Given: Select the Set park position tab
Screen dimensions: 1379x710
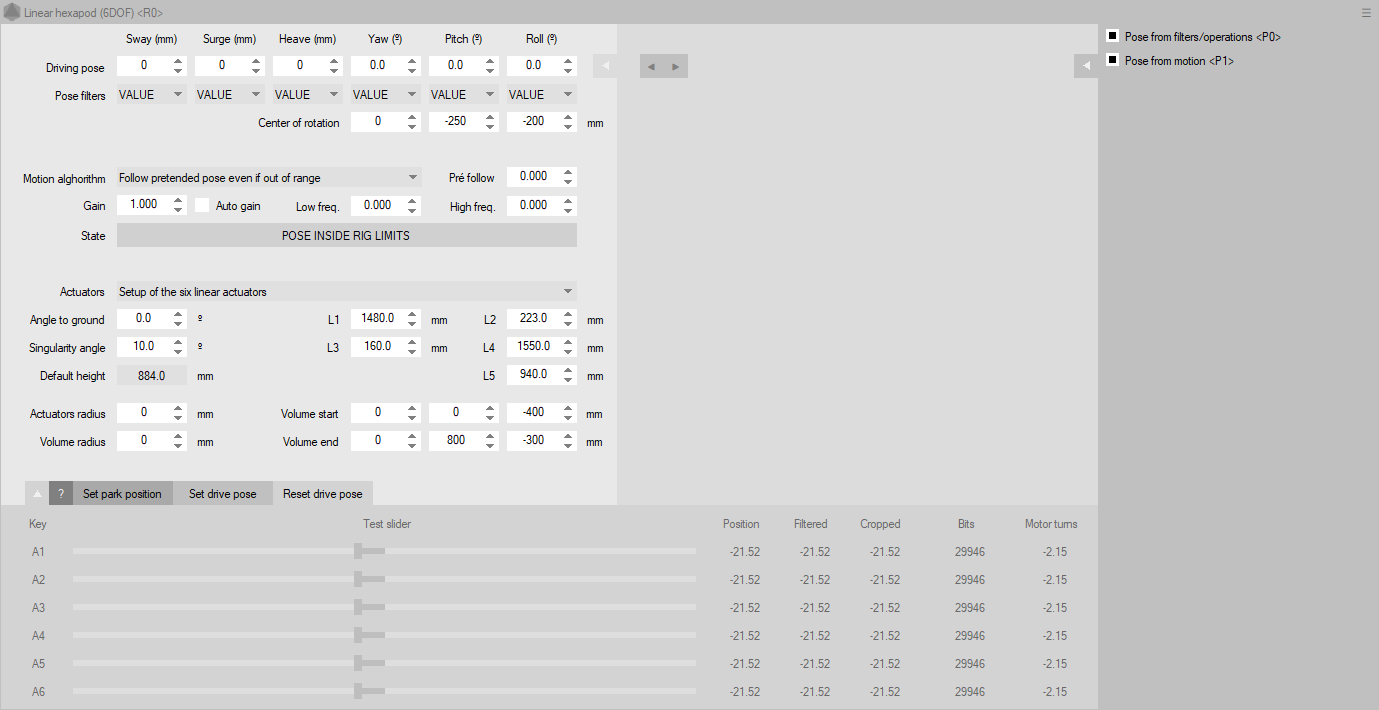Looking at the screenshot, I should (x=122, y=494).
